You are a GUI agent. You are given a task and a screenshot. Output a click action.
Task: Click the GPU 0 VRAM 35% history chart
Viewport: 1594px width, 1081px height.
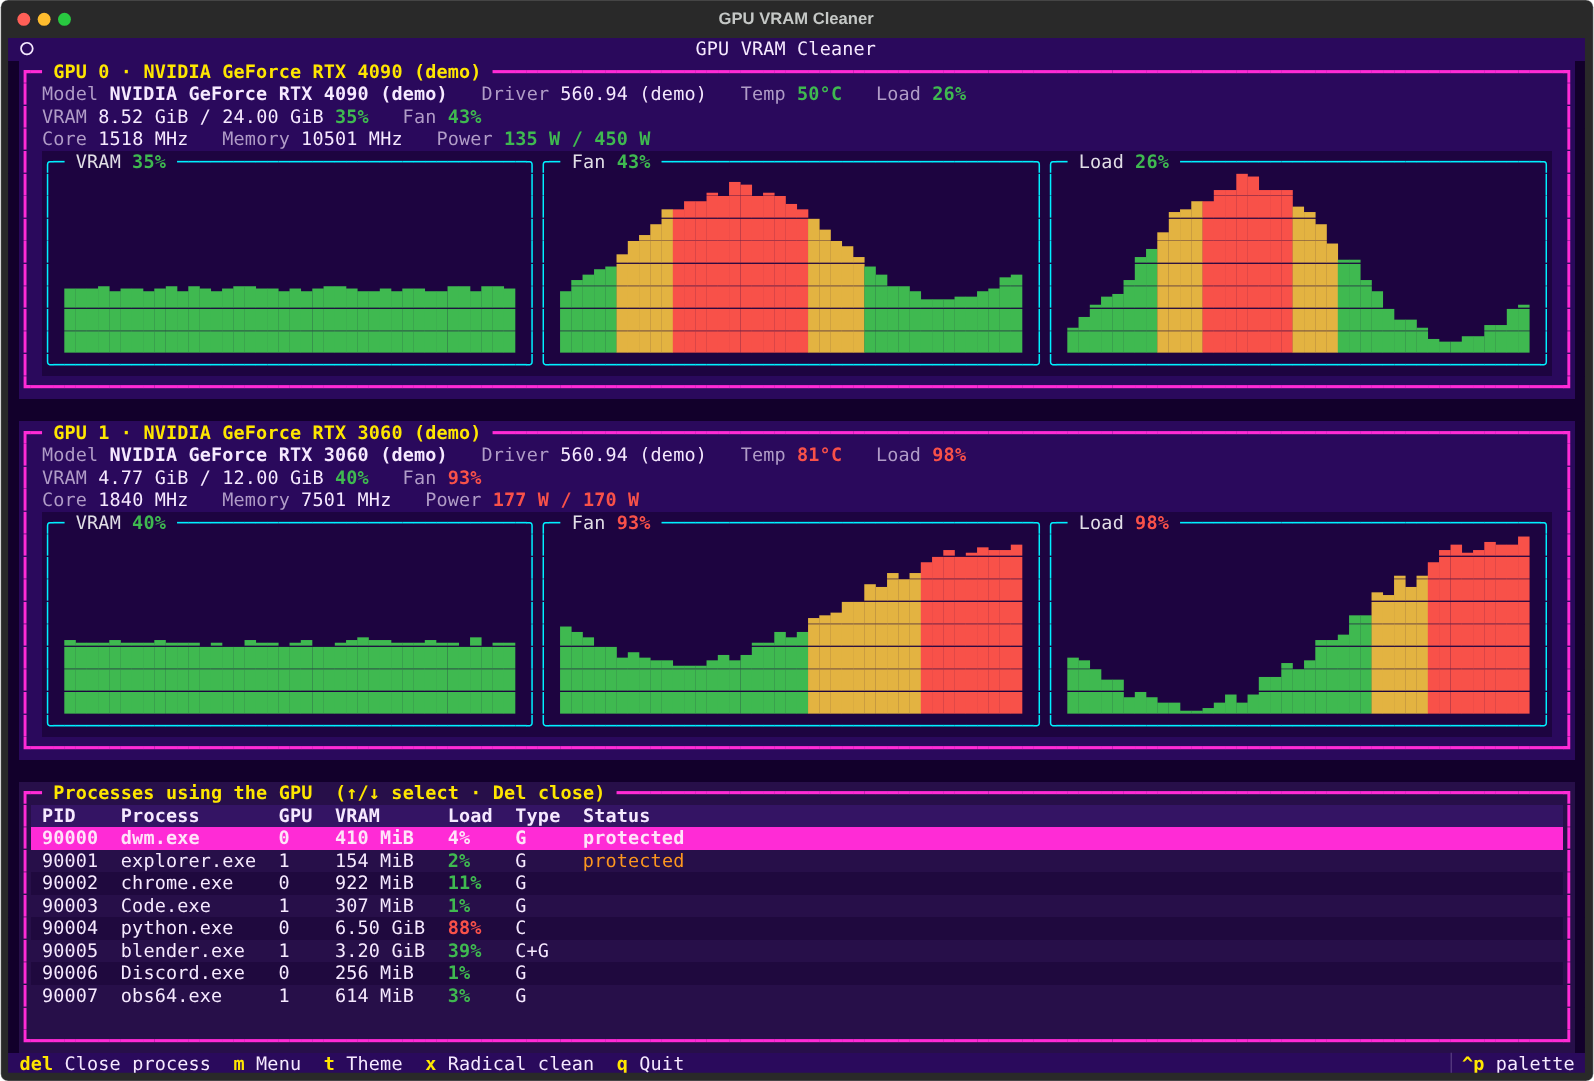[x=290, y=264]
